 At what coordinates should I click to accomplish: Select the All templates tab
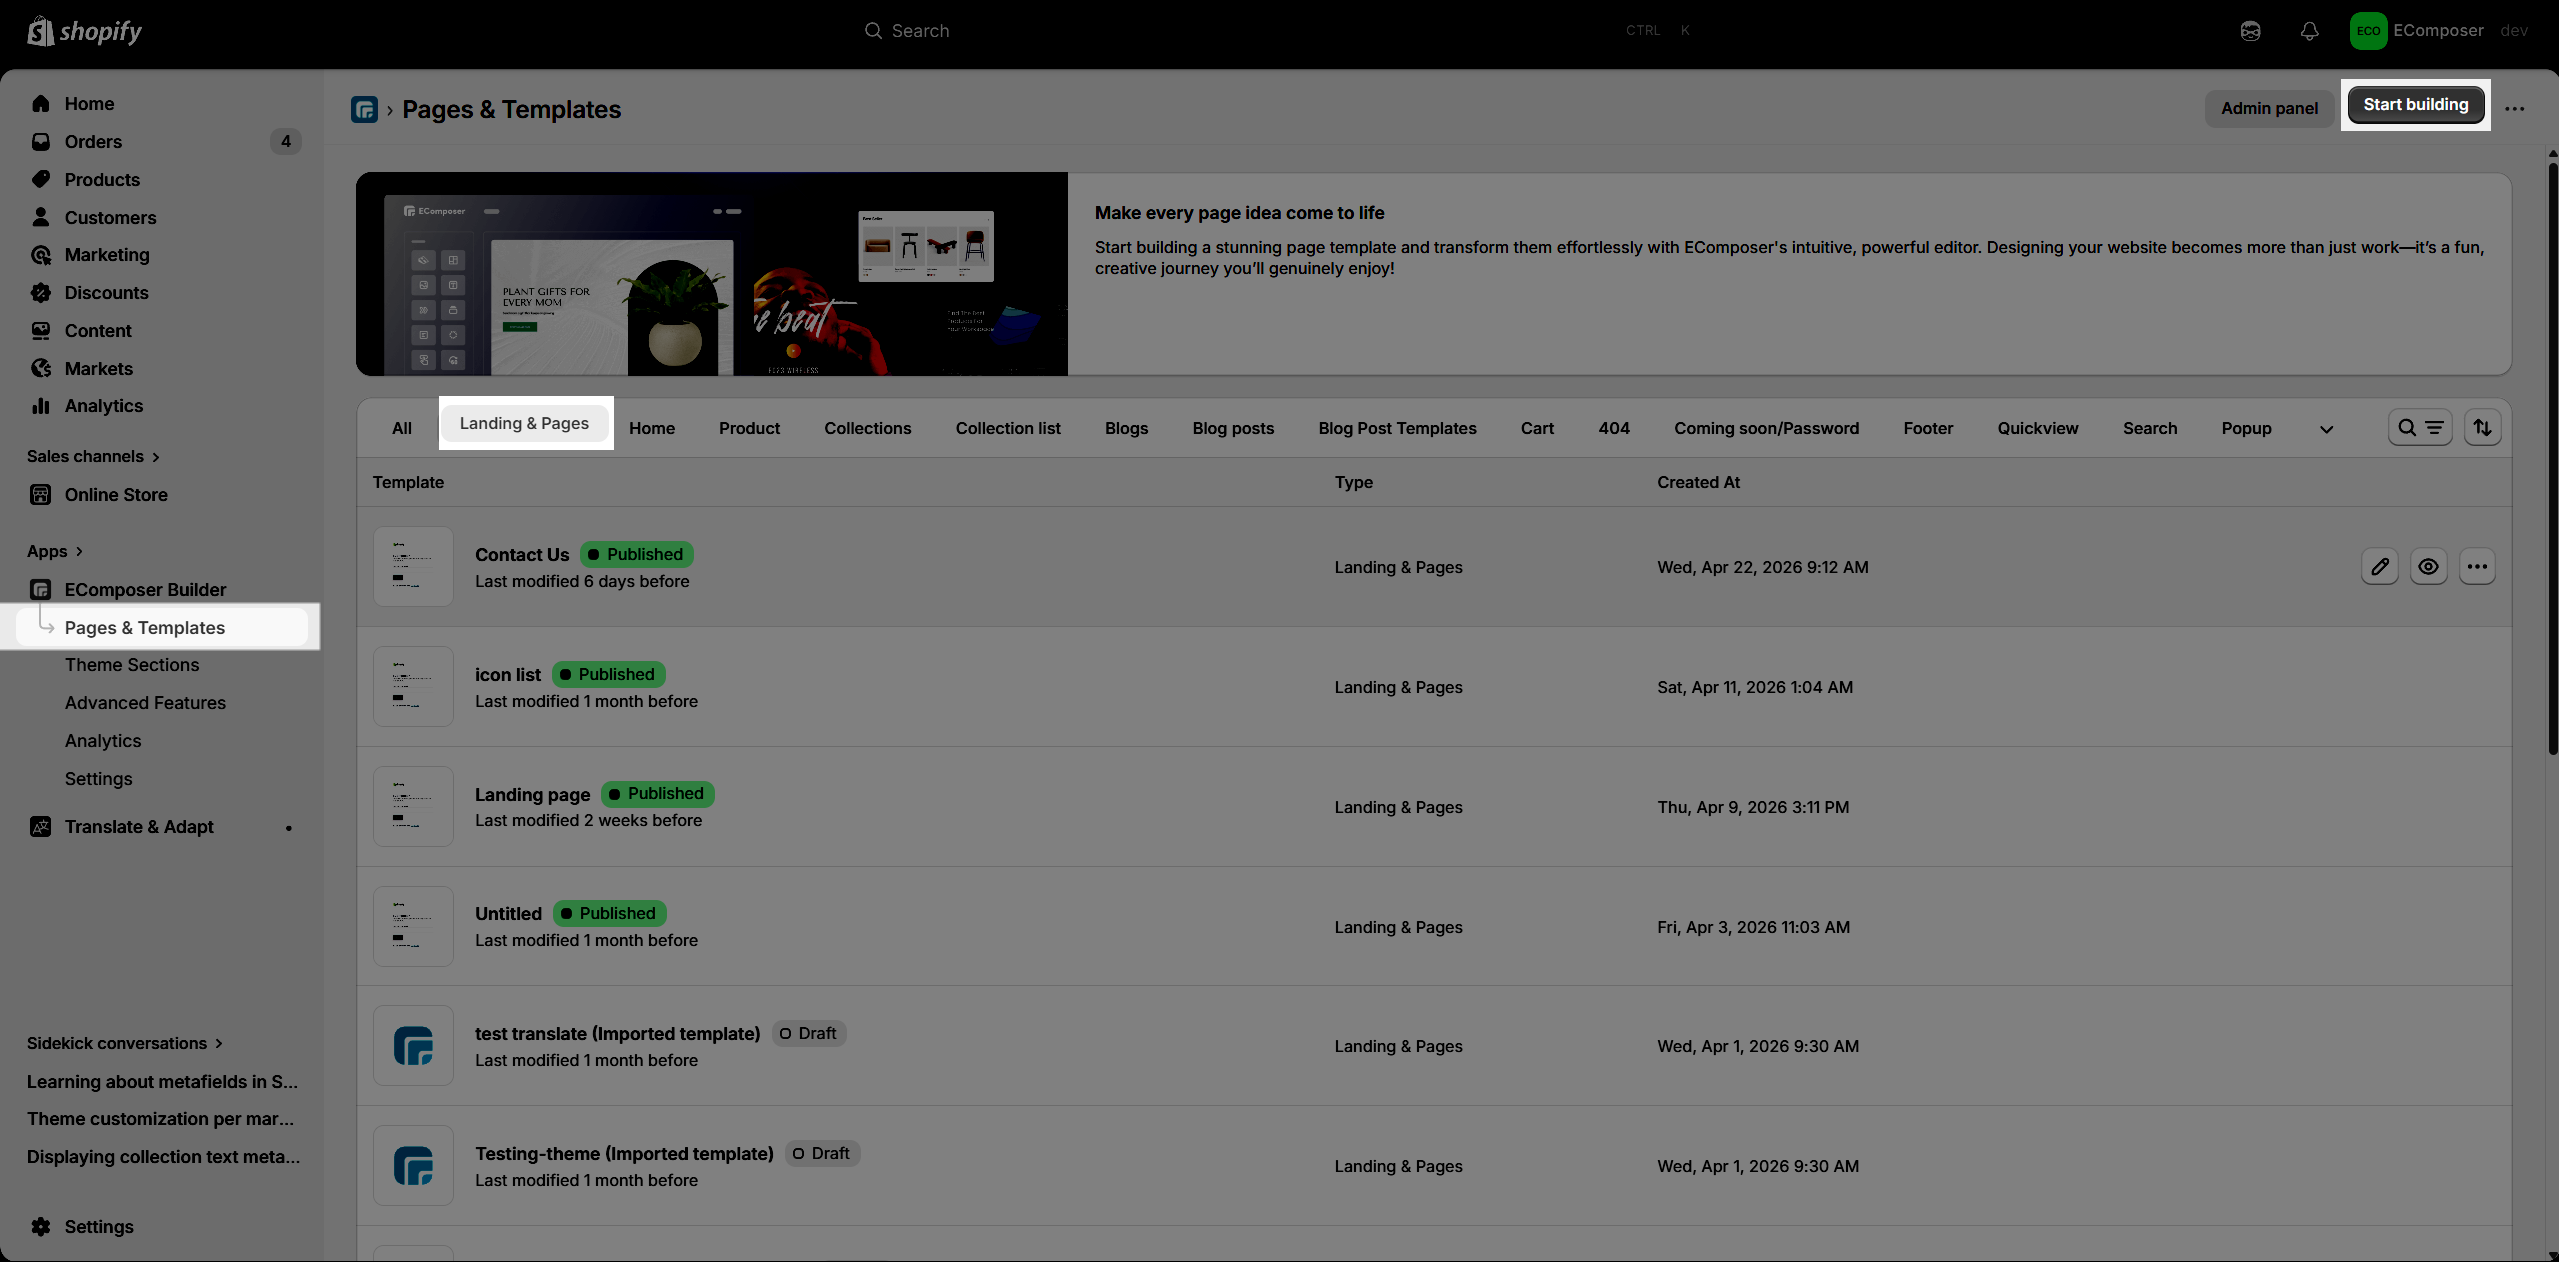pos(402,428)
